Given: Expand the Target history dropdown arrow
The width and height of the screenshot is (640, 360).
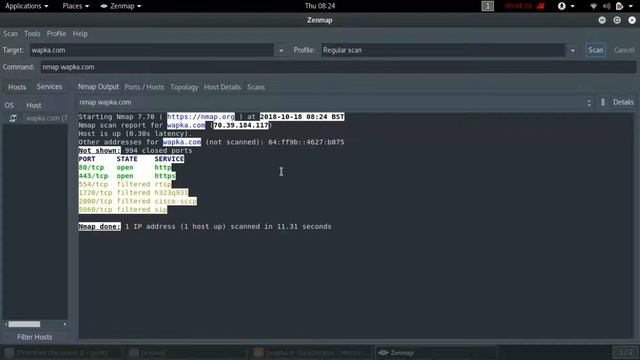Looking at the screenshot, I should [281, 51].
